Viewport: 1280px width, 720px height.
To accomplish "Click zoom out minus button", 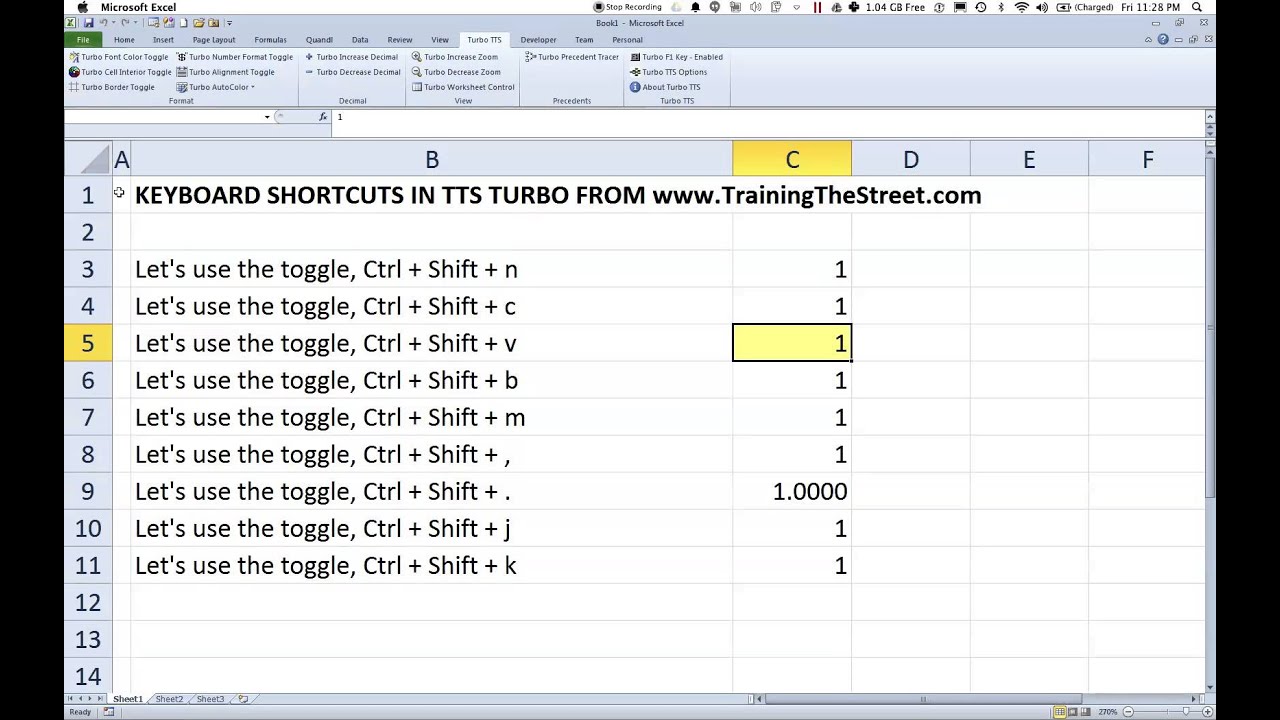I will click(x=1128, y=712).
